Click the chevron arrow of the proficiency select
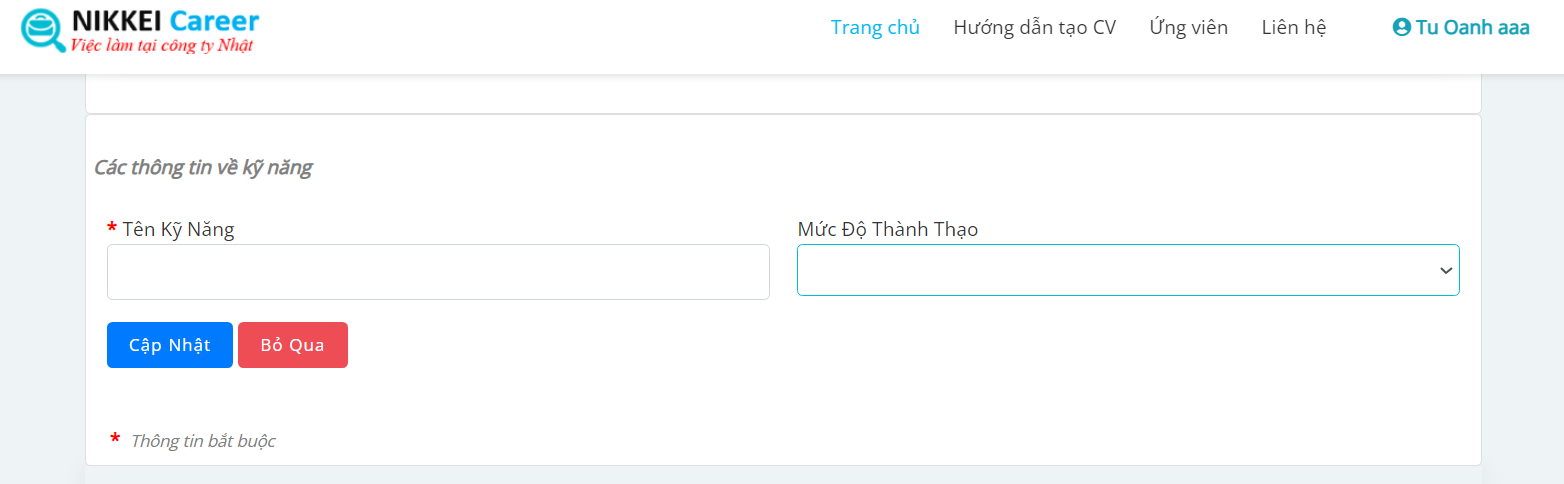Viewport: 1564px width, 484px height. pos(1445,271)
